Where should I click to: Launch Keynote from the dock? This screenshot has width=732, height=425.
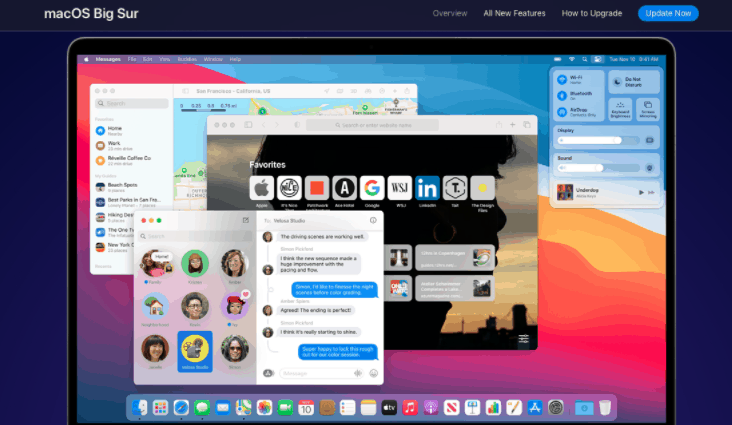(472, 408)
